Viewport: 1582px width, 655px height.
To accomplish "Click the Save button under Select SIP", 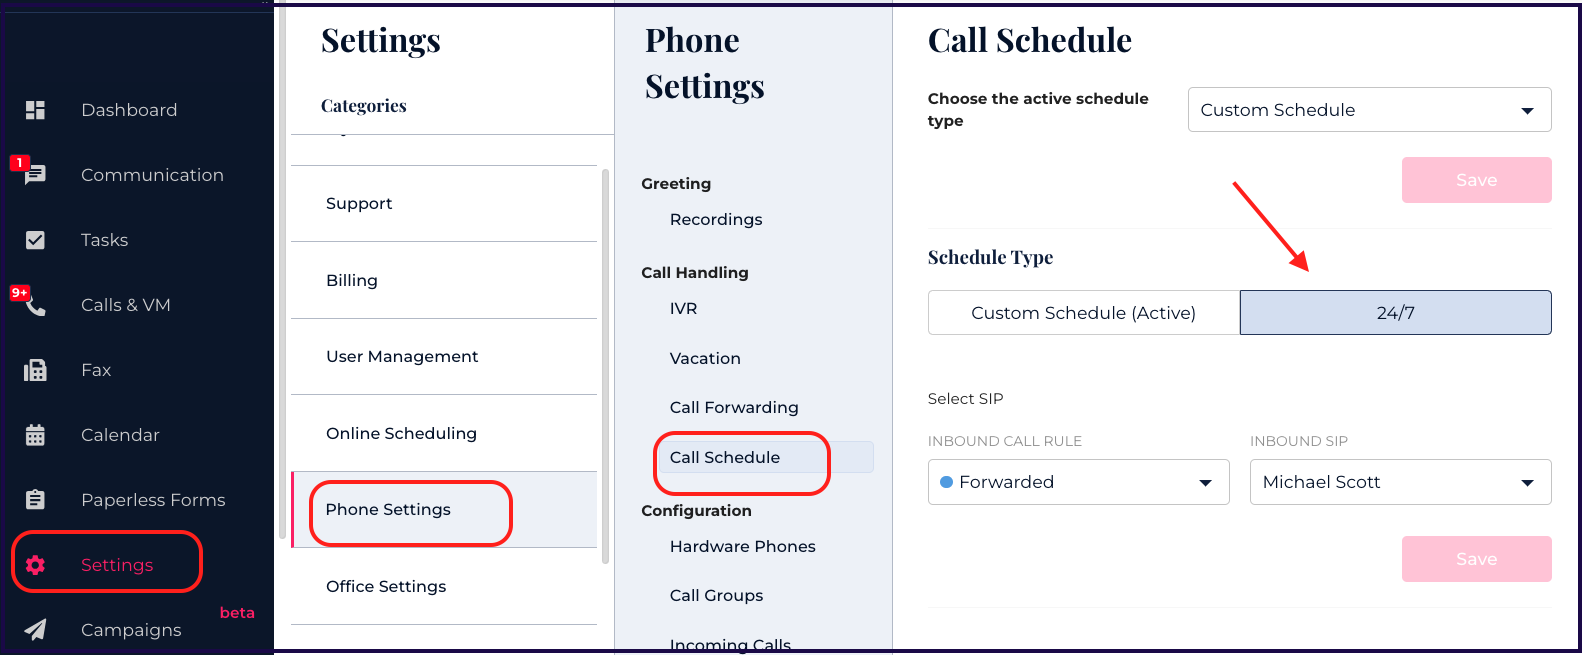I will tap(1476, 559).
